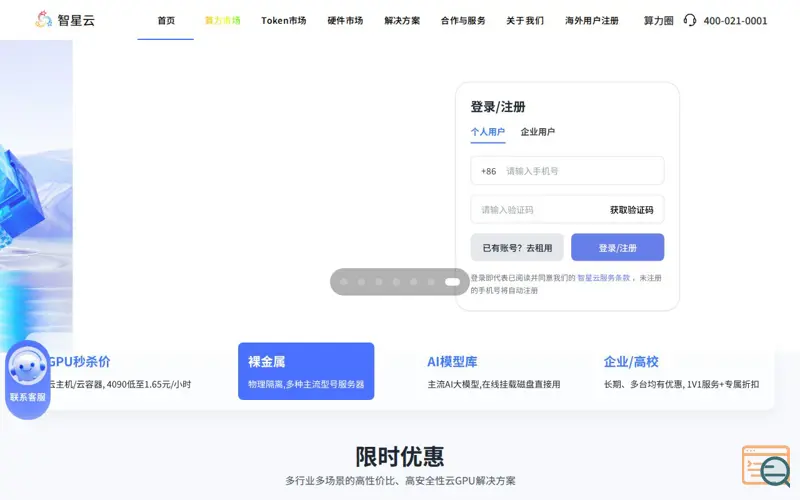This screenshot has width=800, height=500.
Task: Click the 登录/注册 panel title
Action: coord(498,107)
